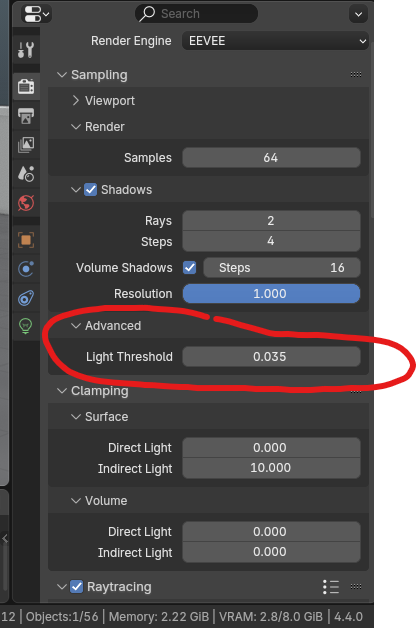Disable the Raytracing checkbox
The width and height of the screenshot is (419, 628).
(77, 587)
